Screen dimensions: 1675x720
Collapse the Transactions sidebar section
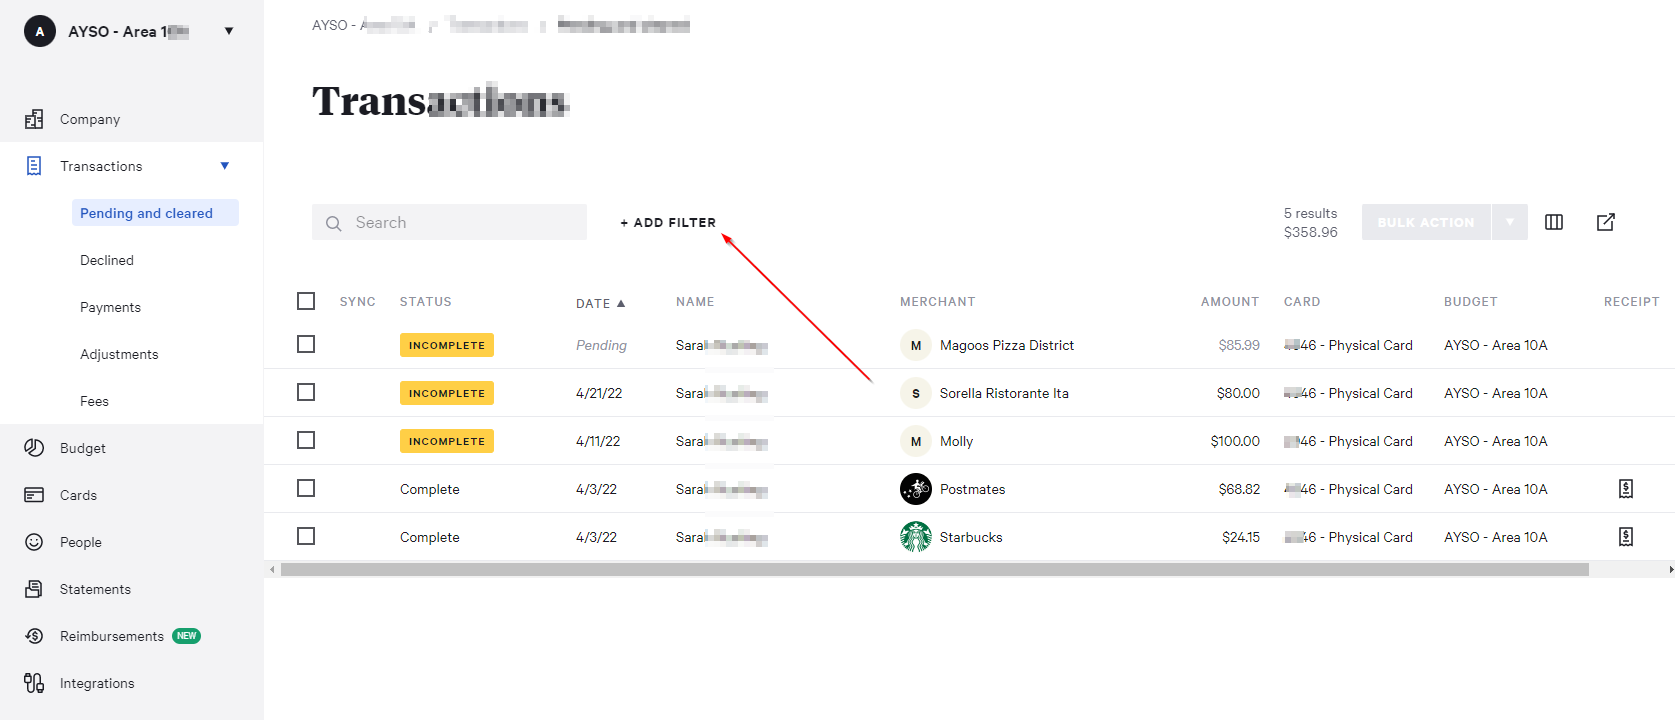pos(224,166)
